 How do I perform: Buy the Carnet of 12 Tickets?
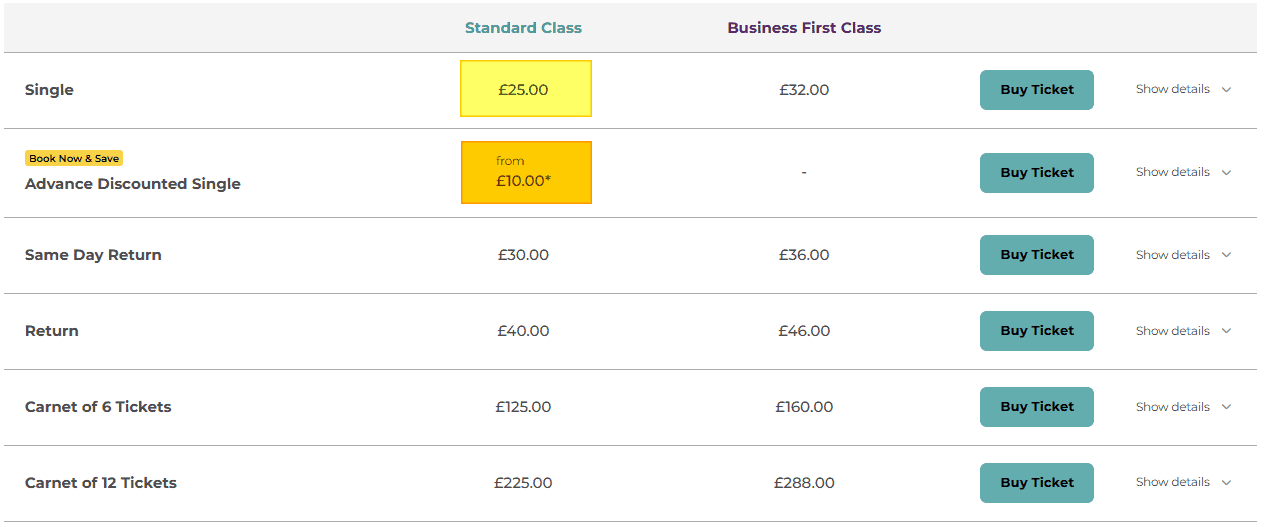(1037, 483)
